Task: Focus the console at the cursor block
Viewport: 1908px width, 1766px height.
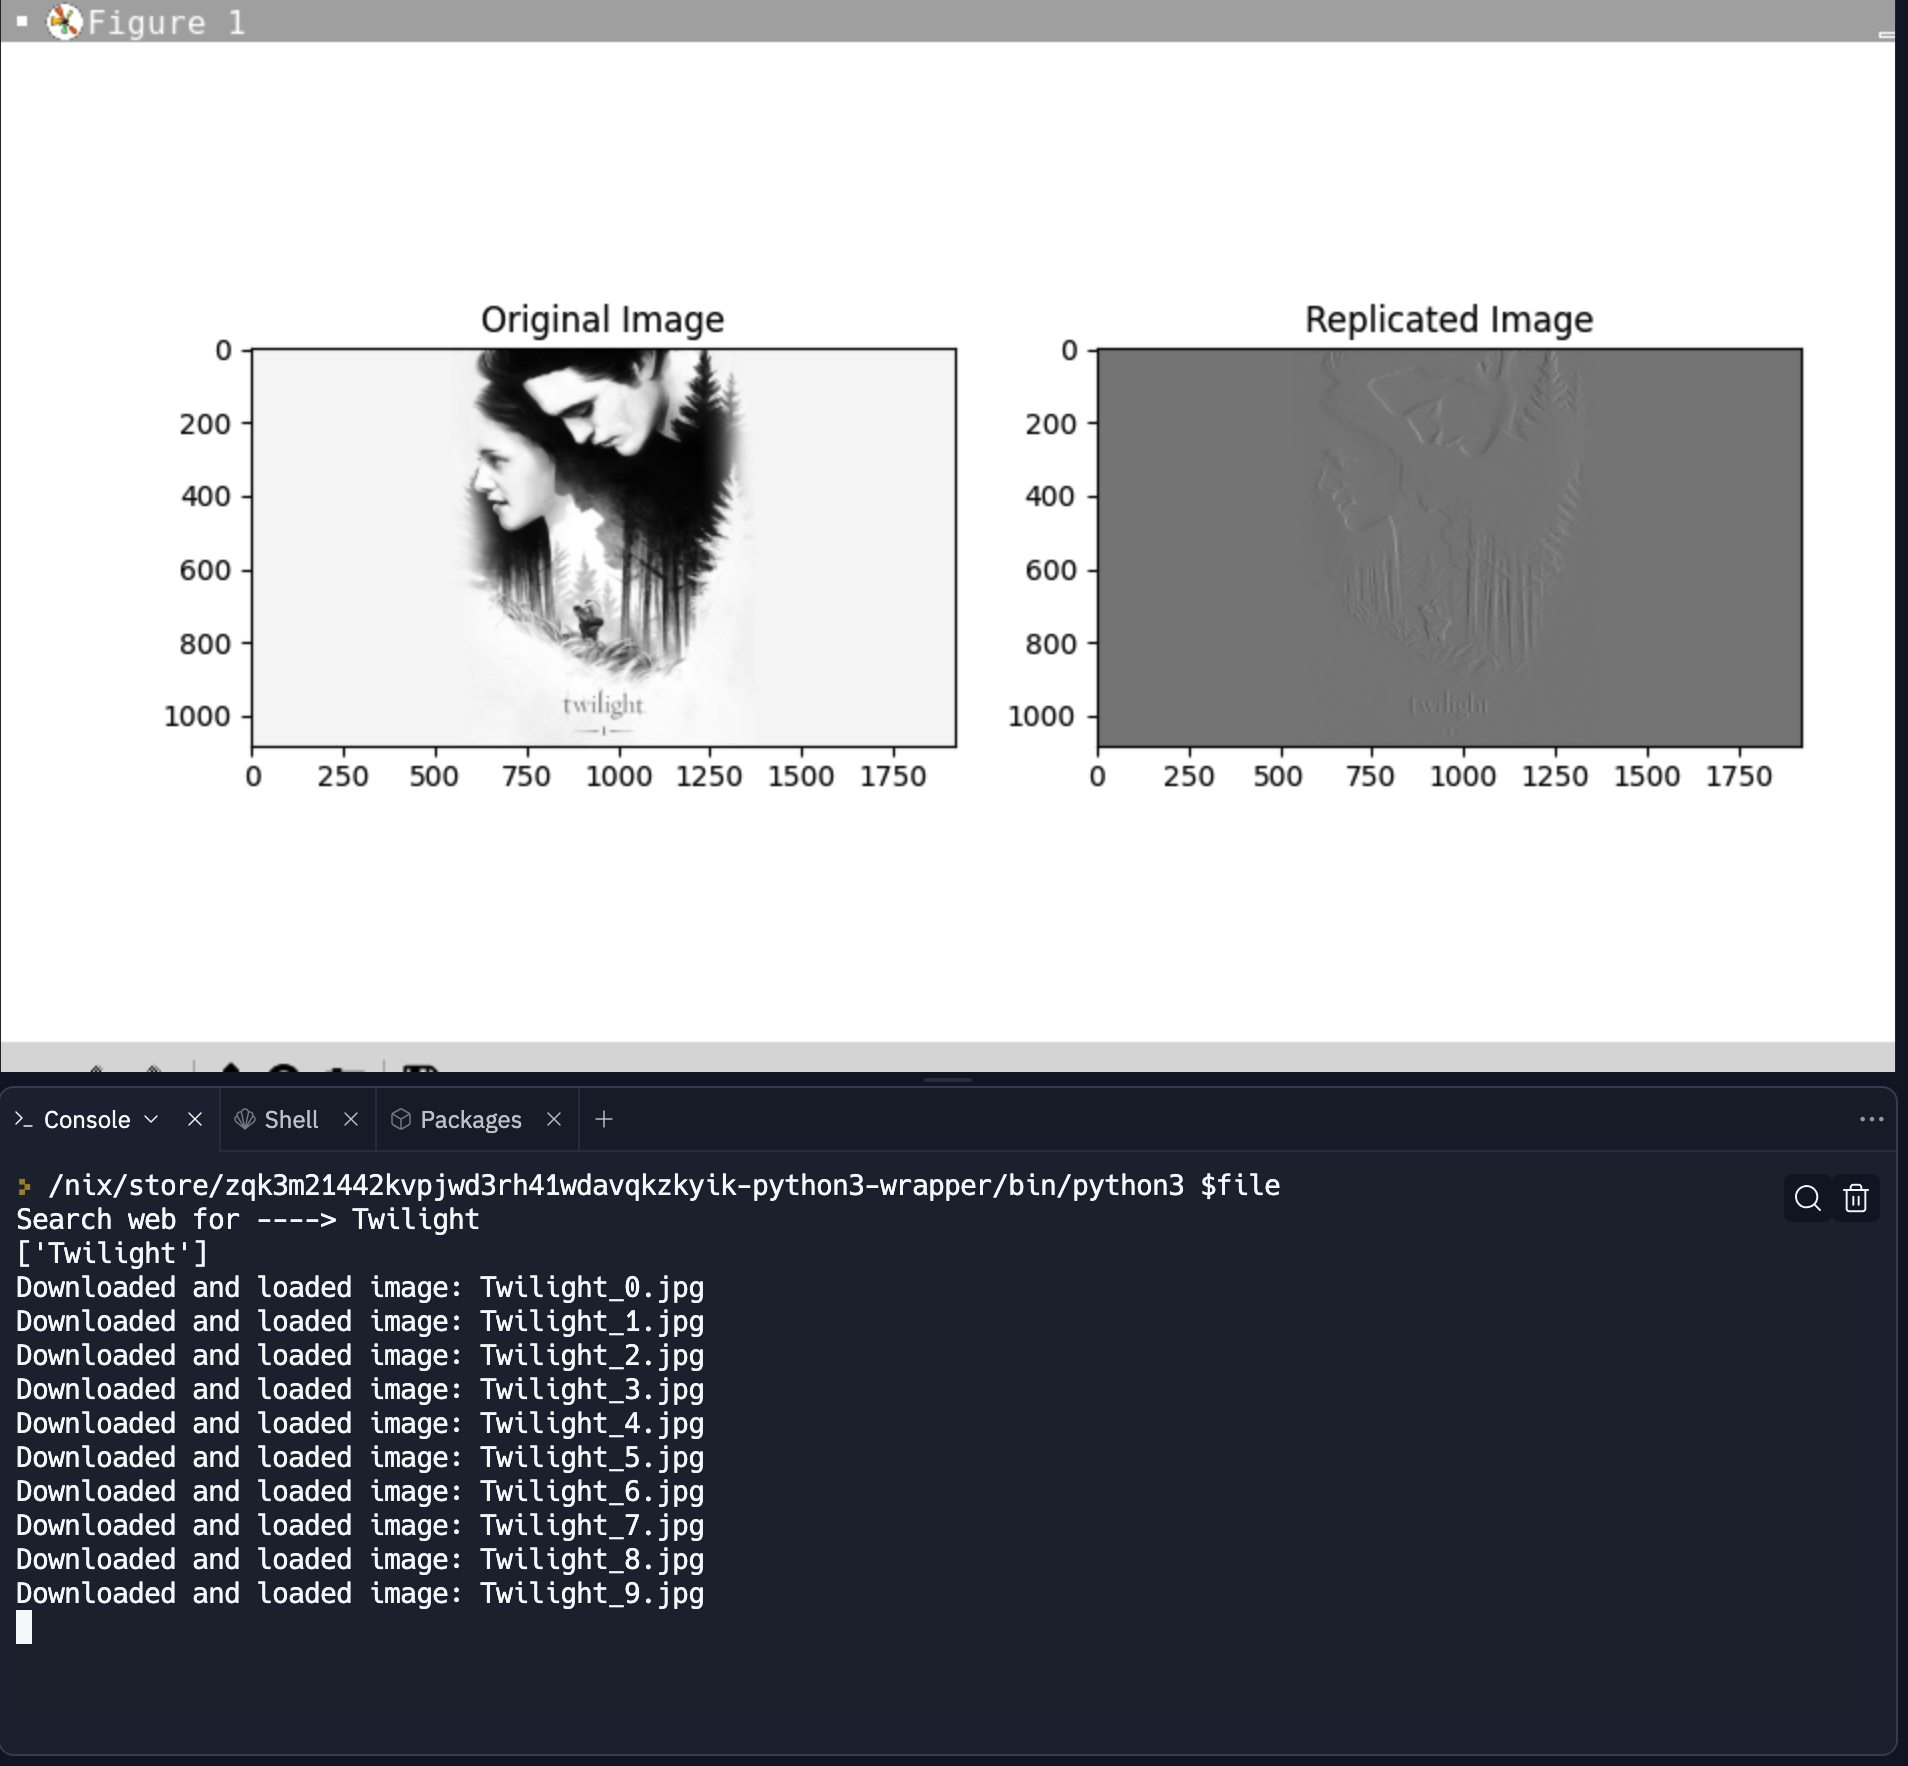Action: click(x=24, y=1627)
